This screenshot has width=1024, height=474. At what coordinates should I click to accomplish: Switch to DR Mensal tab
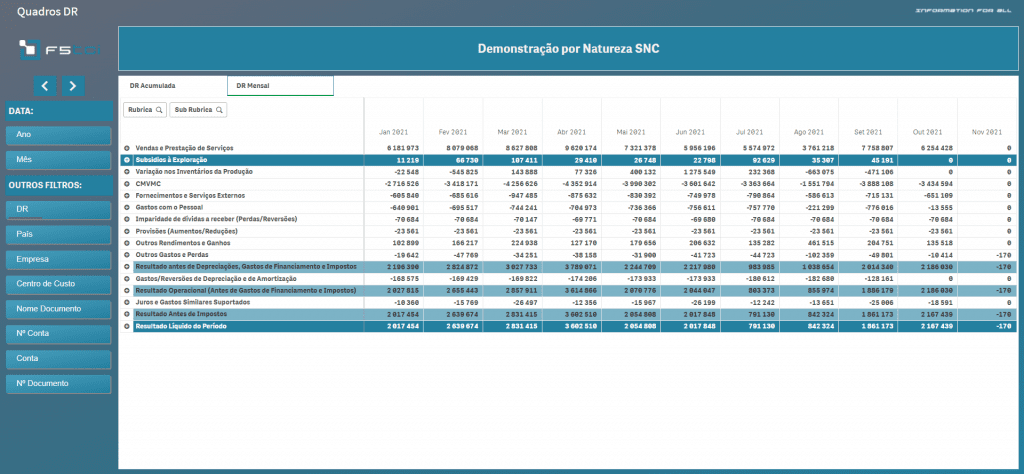280,86
